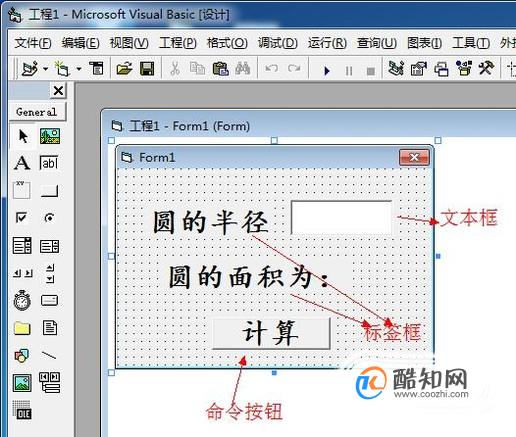Click the radius text box field
The width and height of the screenshot is (516, 437).
coord(341,217)
